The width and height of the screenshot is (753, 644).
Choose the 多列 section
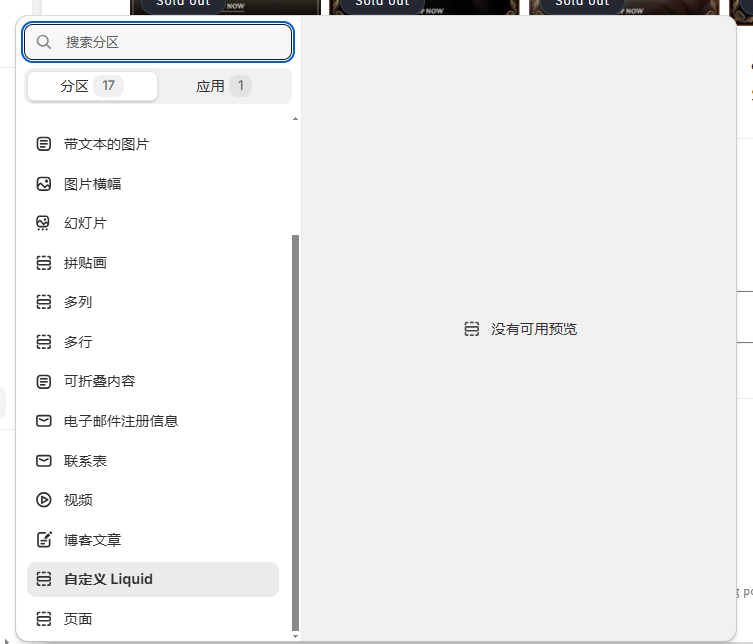pos(153,302)
